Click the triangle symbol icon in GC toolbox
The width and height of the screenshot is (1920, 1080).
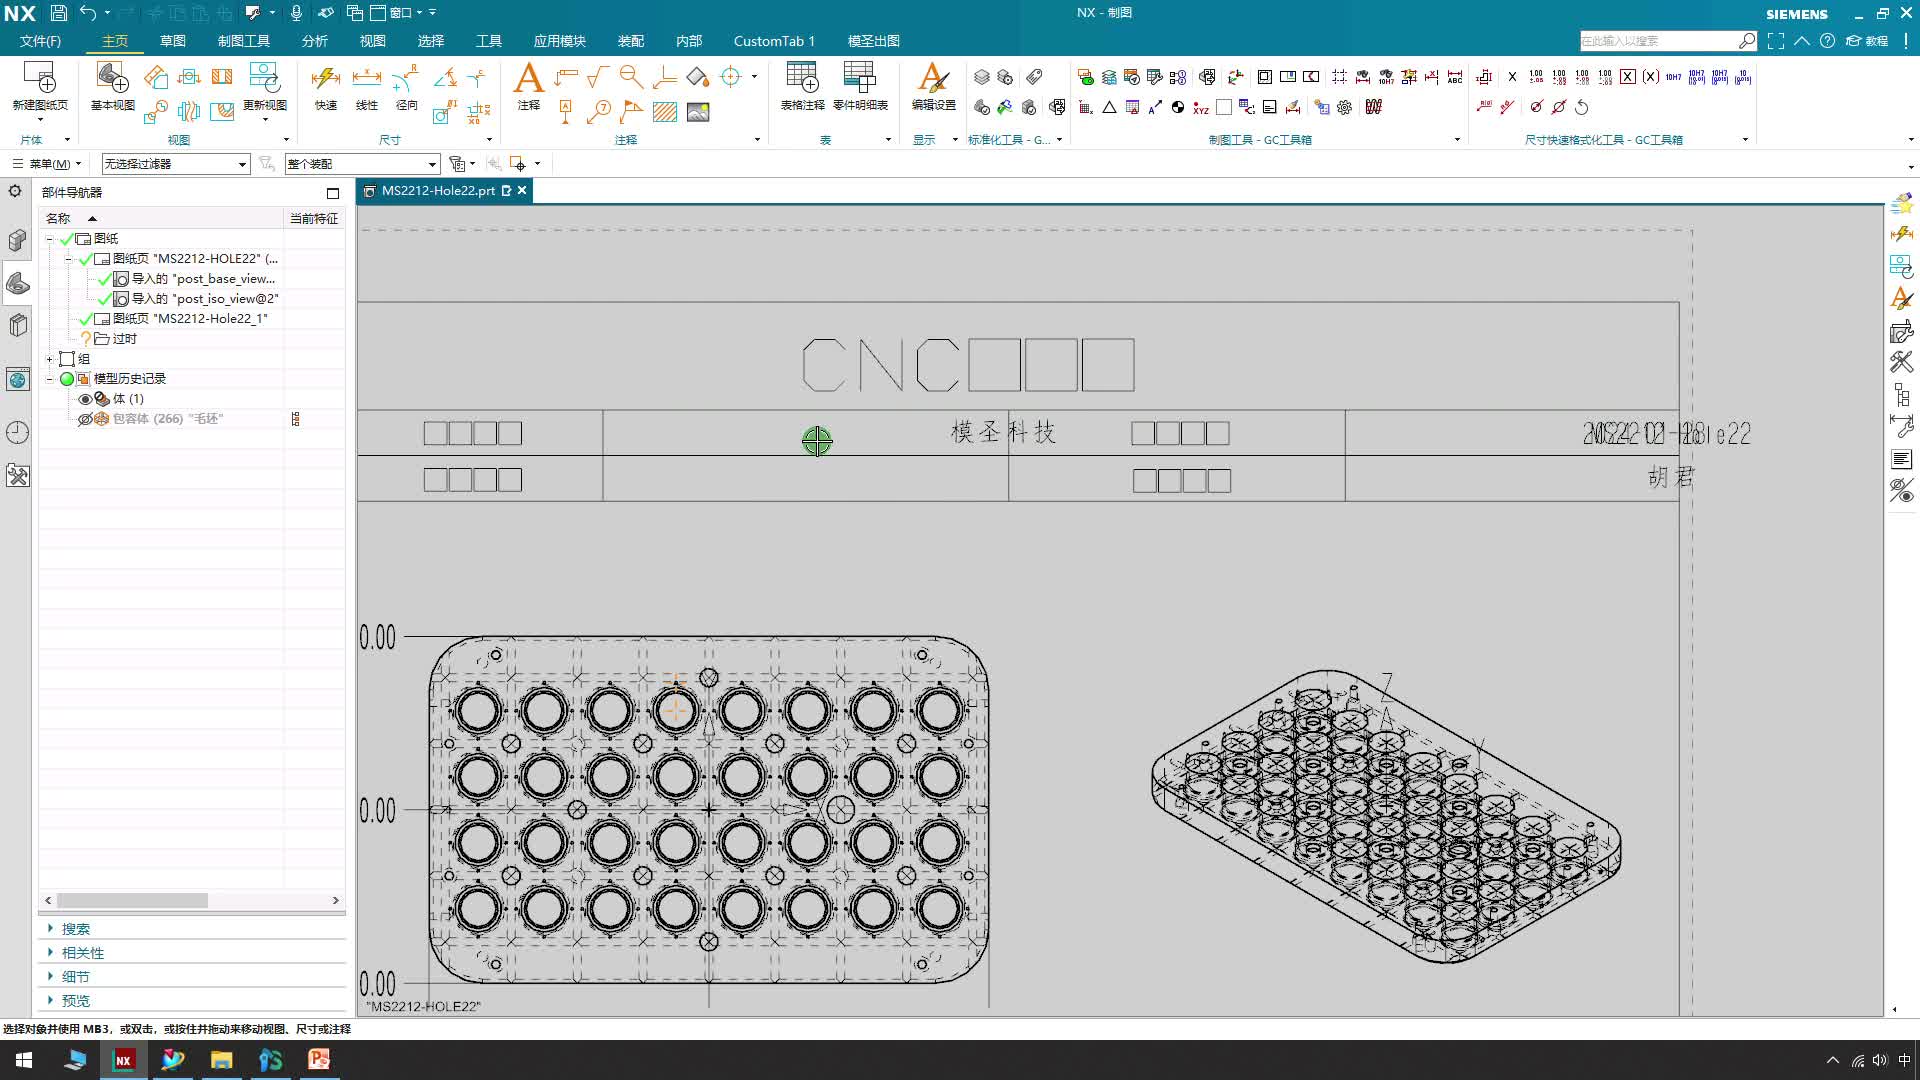click(x=1109, y=107)
